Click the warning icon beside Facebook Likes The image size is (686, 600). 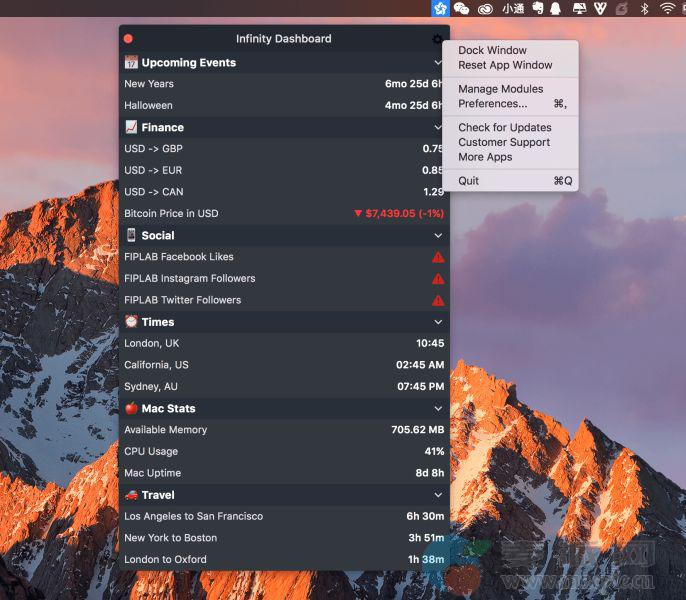pyautogui.click(x=438, y=257)
